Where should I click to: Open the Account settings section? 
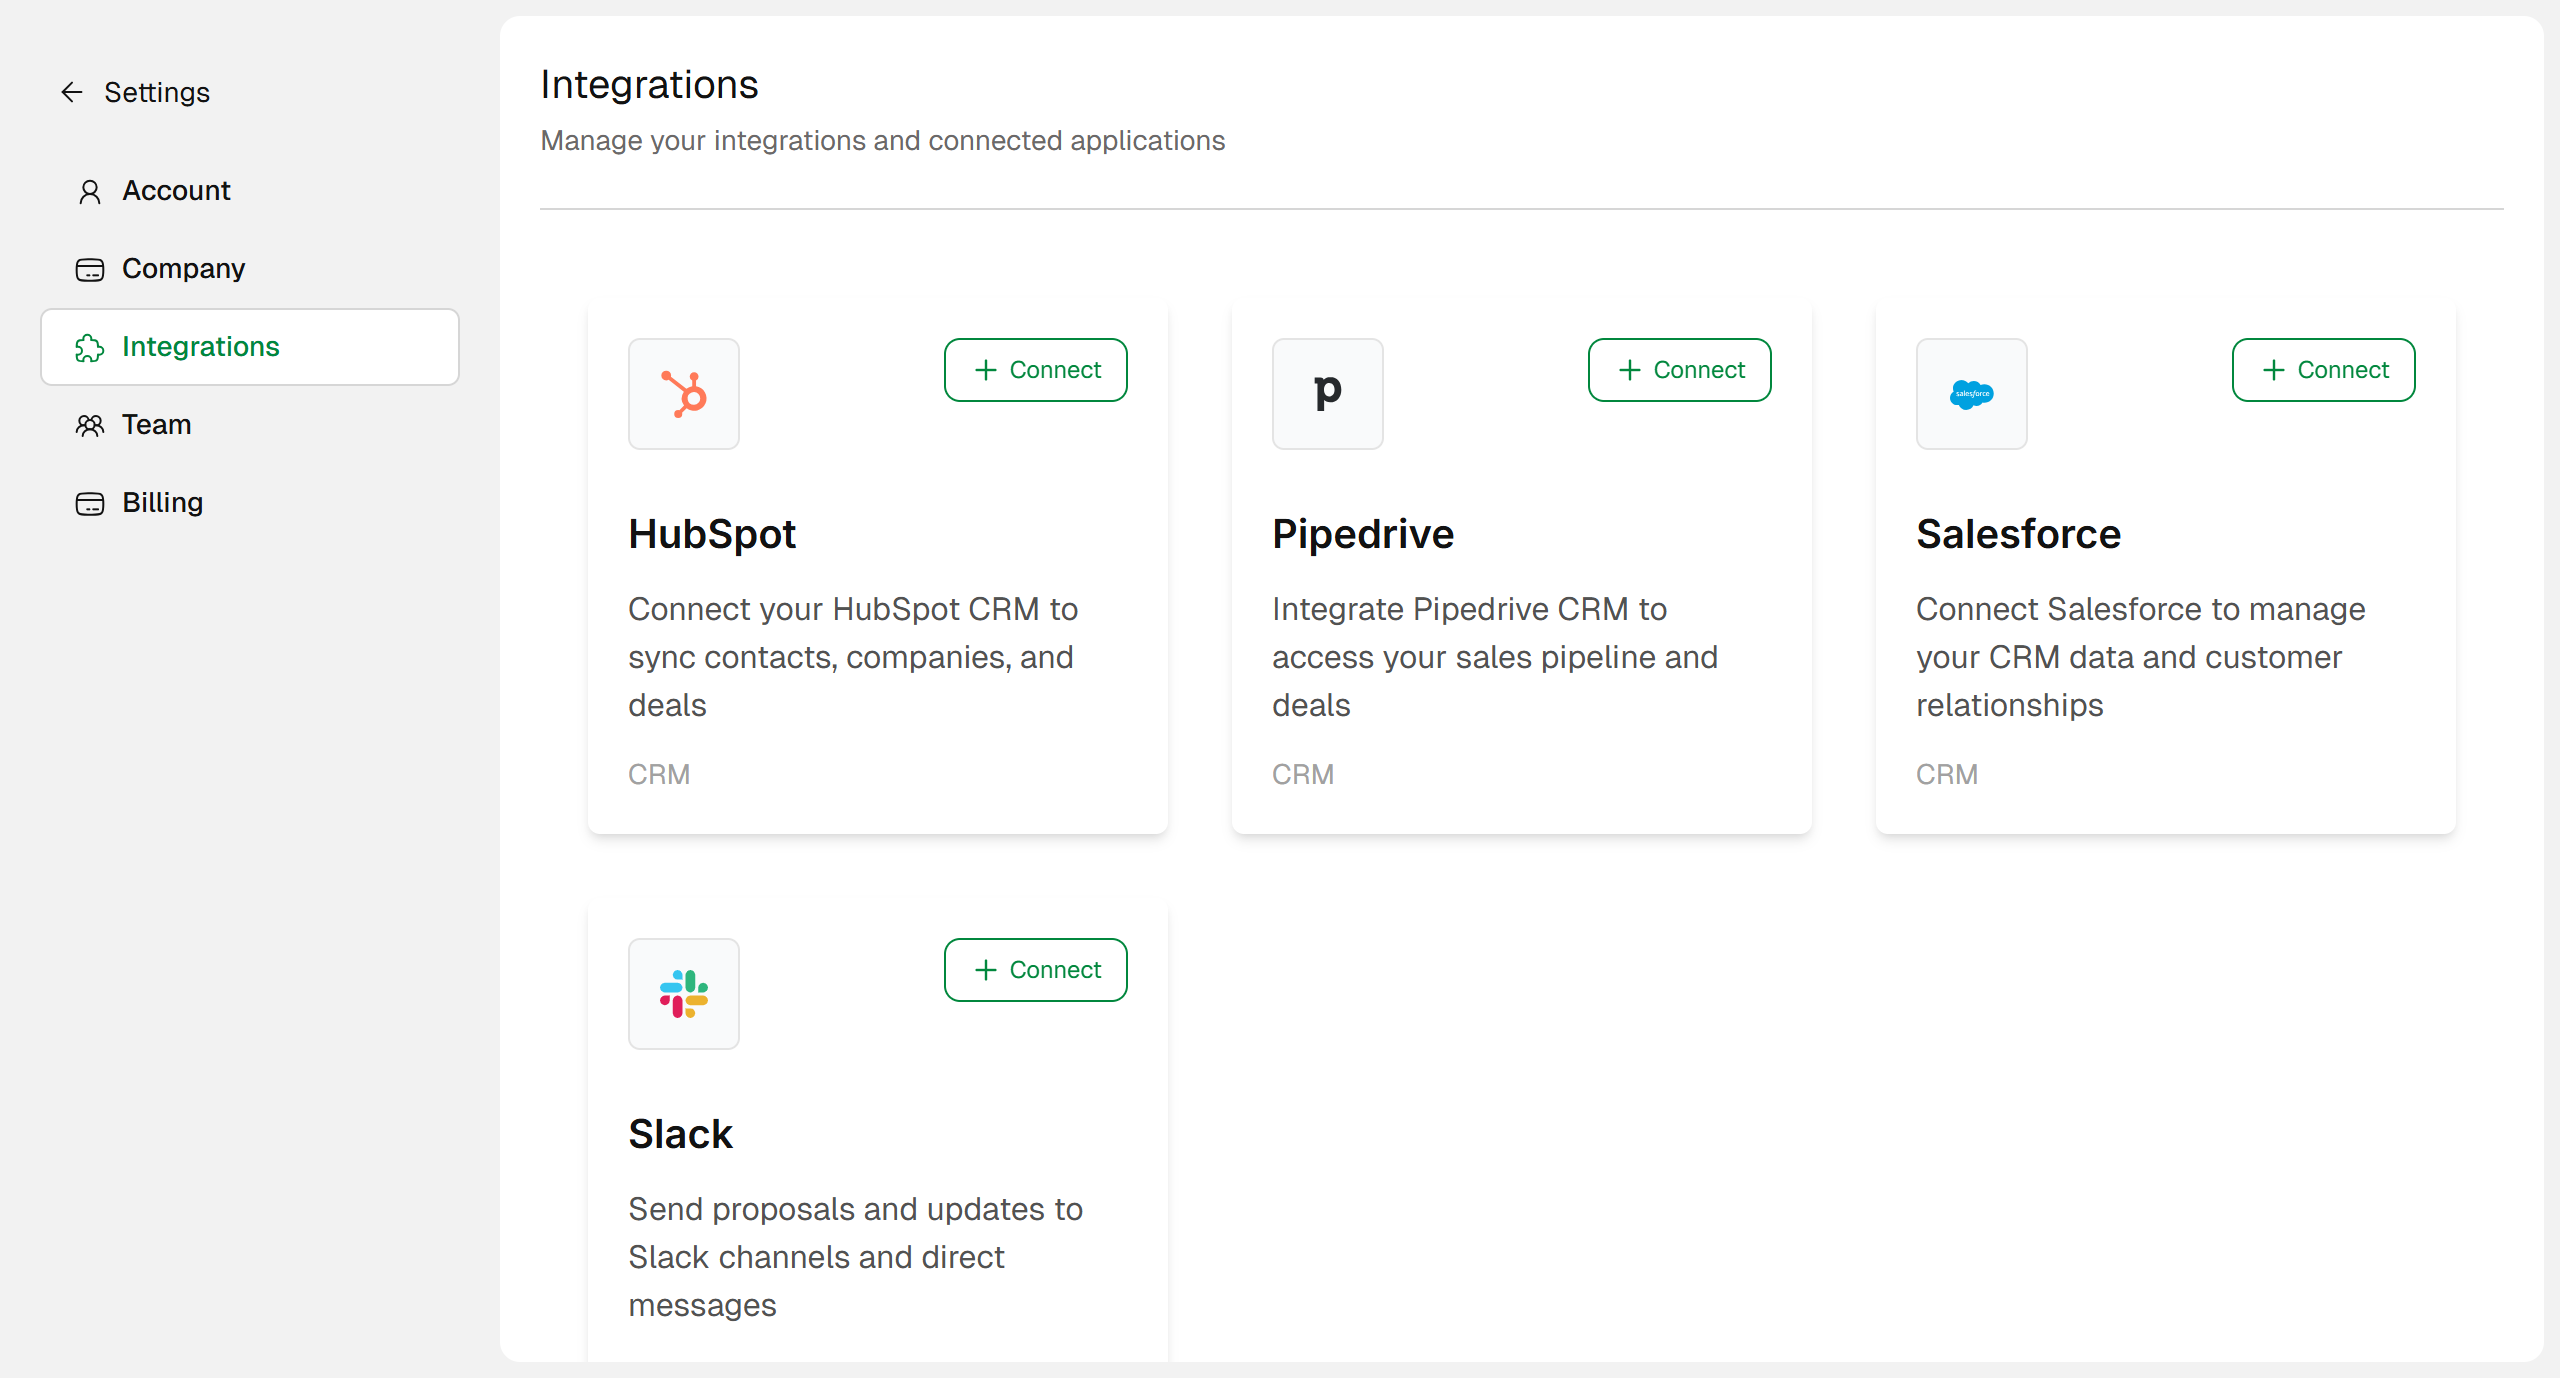(176, 191)
